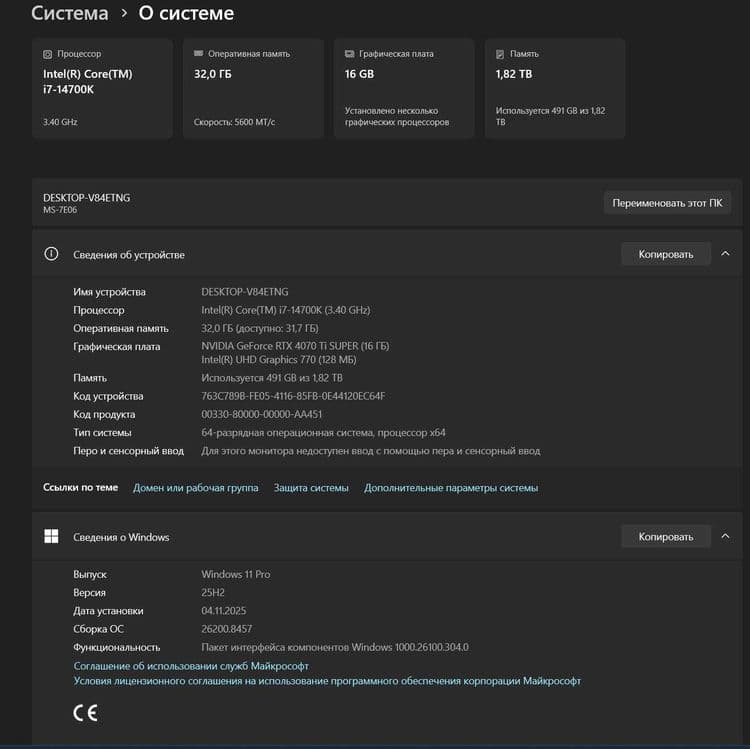Copy device info with Копировать button
The width and height of the screenshot is (750, 749).
[666, 254]
